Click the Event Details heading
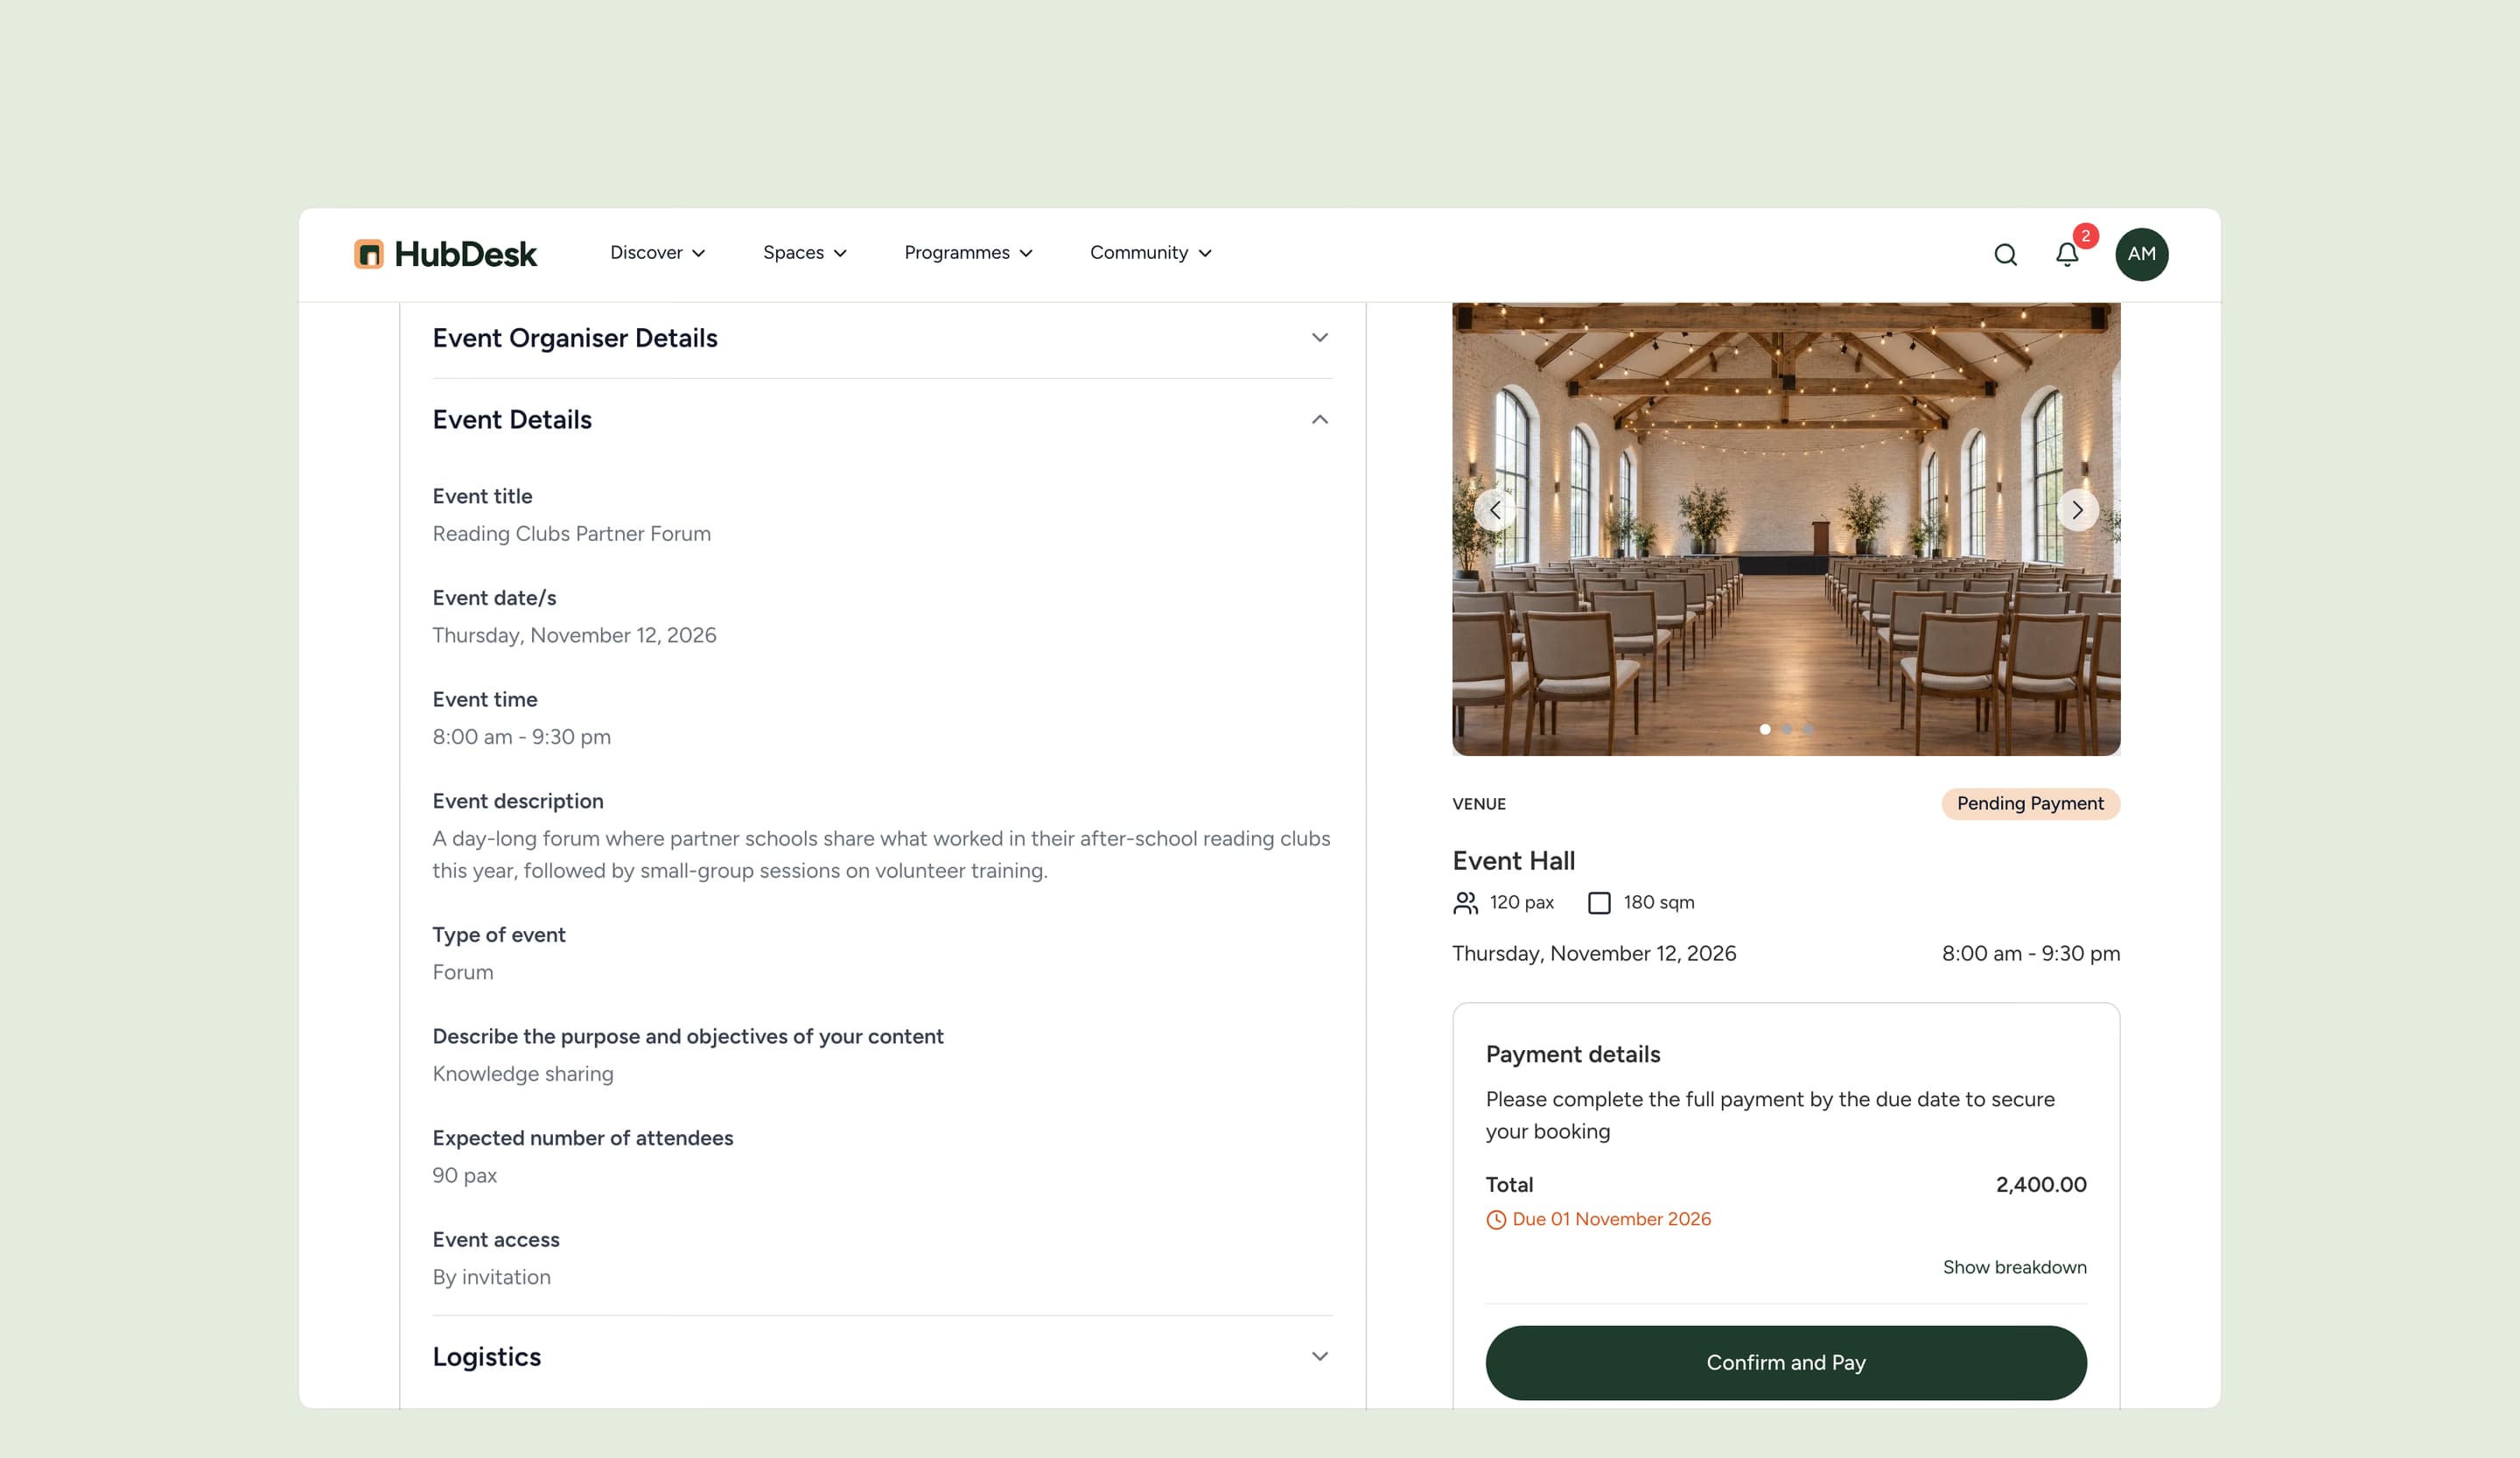Image resolution: width=2520 pixels, height=1458 pixels. point(512,420)
